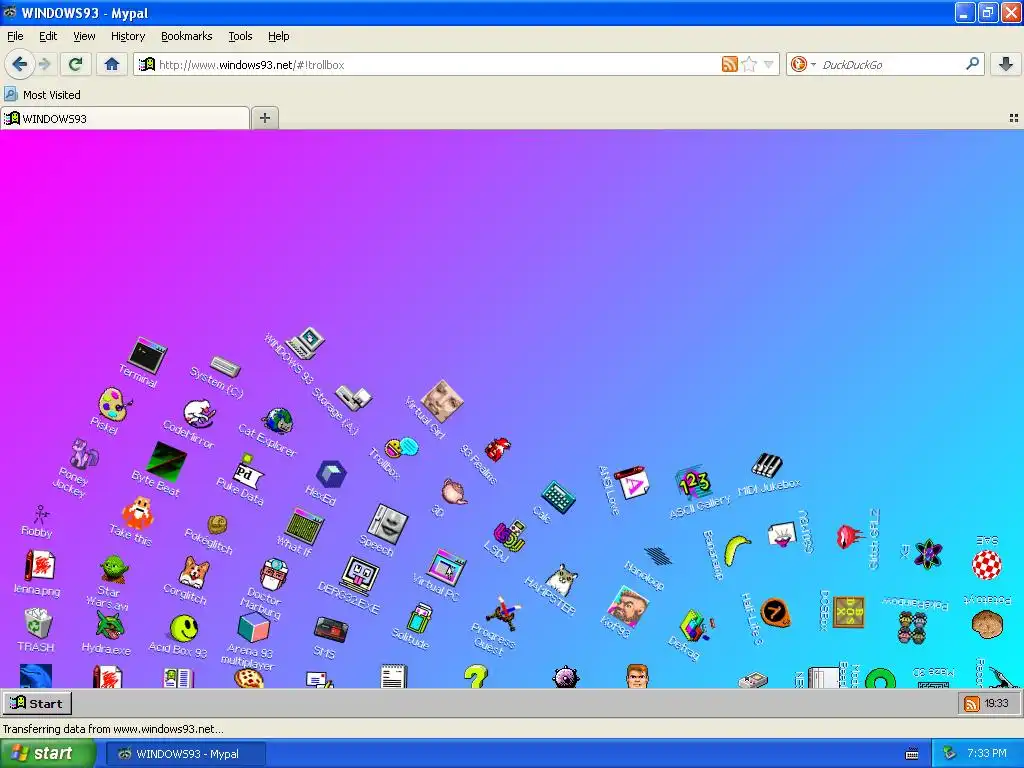Viewport: 1024px width, 768px height.
Task: Open the TRASH recycle bin
Action: click(38, 623)
